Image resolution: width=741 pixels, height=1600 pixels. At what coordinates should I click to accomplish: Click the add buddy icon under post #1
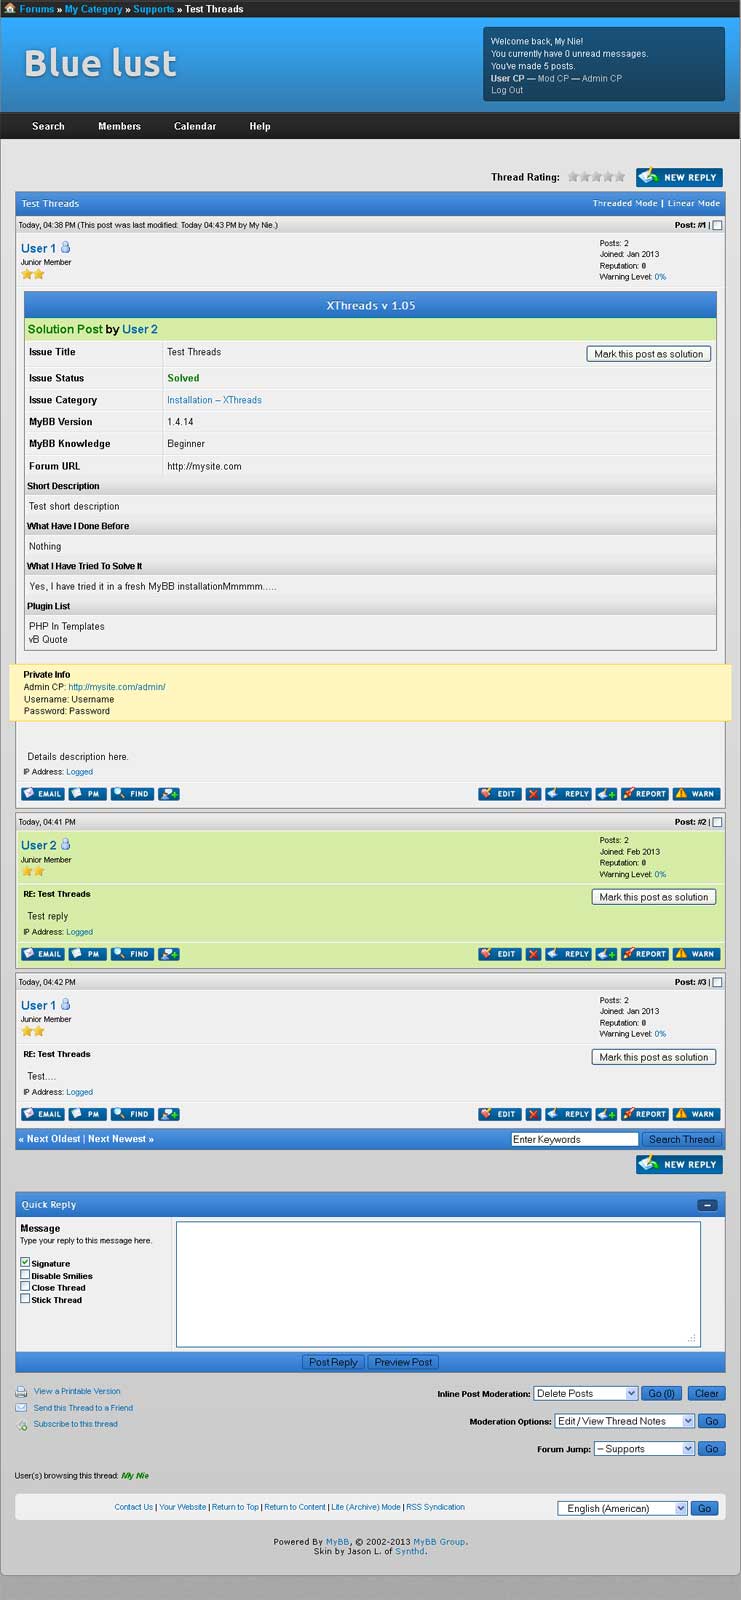tap(169, 794)
